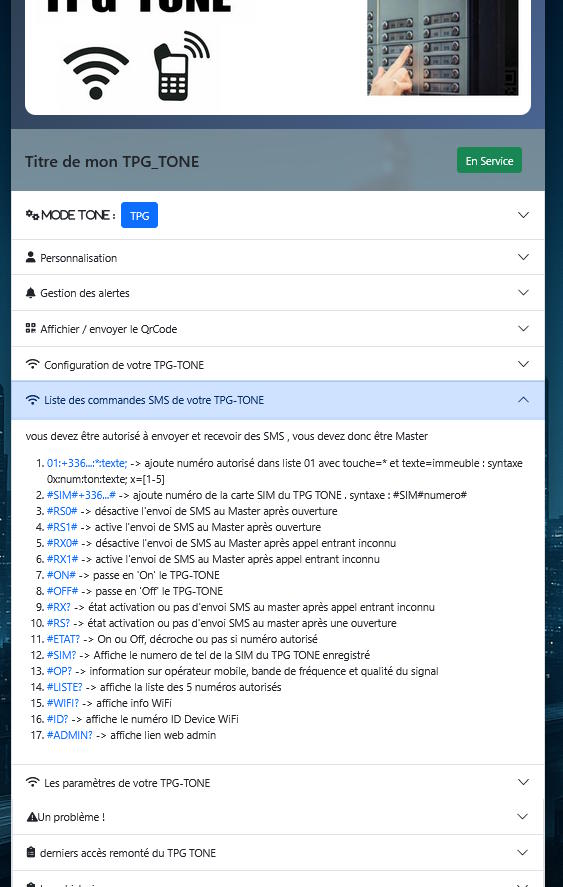Expand the Personnalisation chevron

tap(523, 257)
